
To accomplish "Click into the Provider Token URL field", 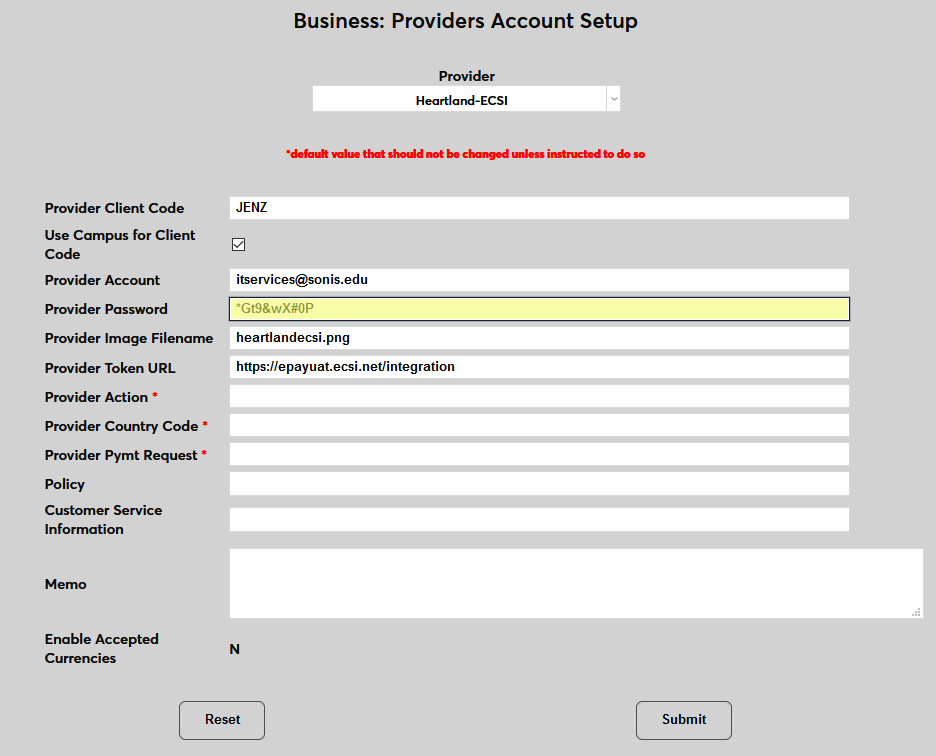I will pos(539,367).
